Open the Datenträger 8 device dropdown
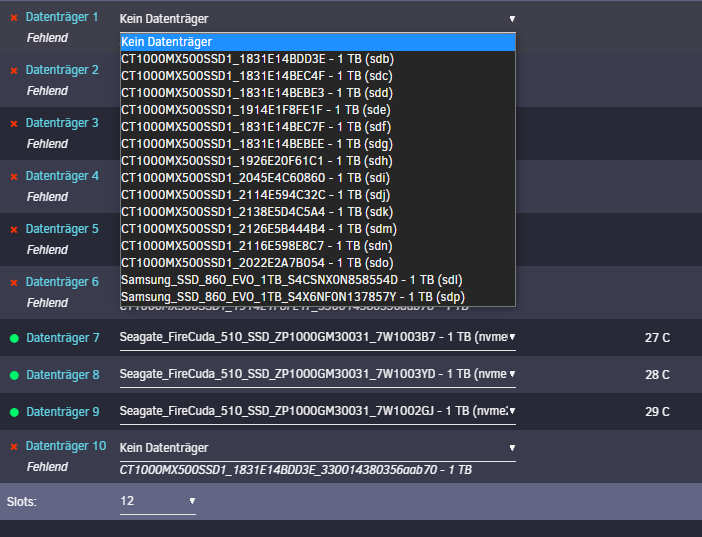 click(317, 374)
